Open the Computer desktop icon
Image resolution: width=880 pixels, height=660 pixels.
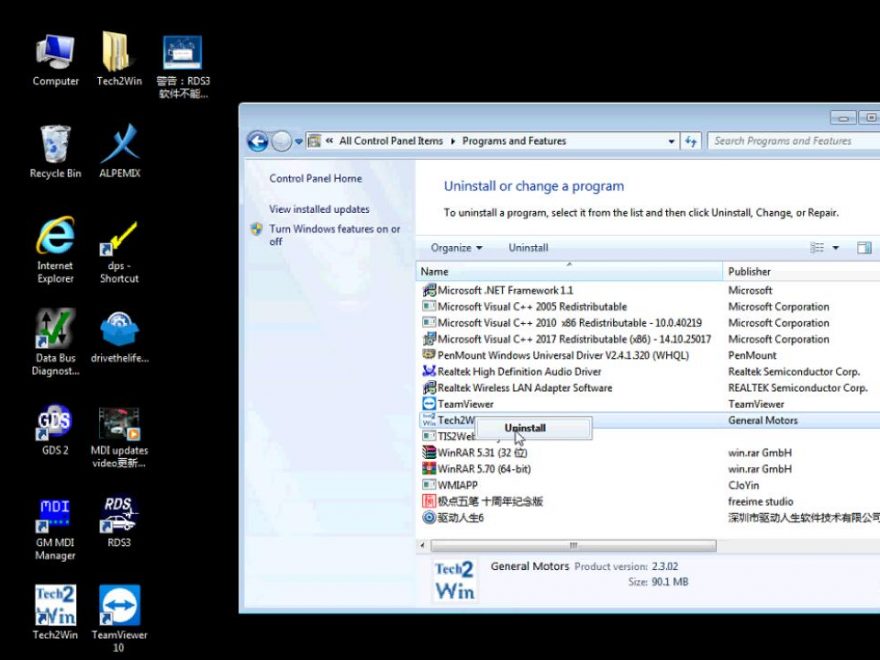(x=55, y=59)
